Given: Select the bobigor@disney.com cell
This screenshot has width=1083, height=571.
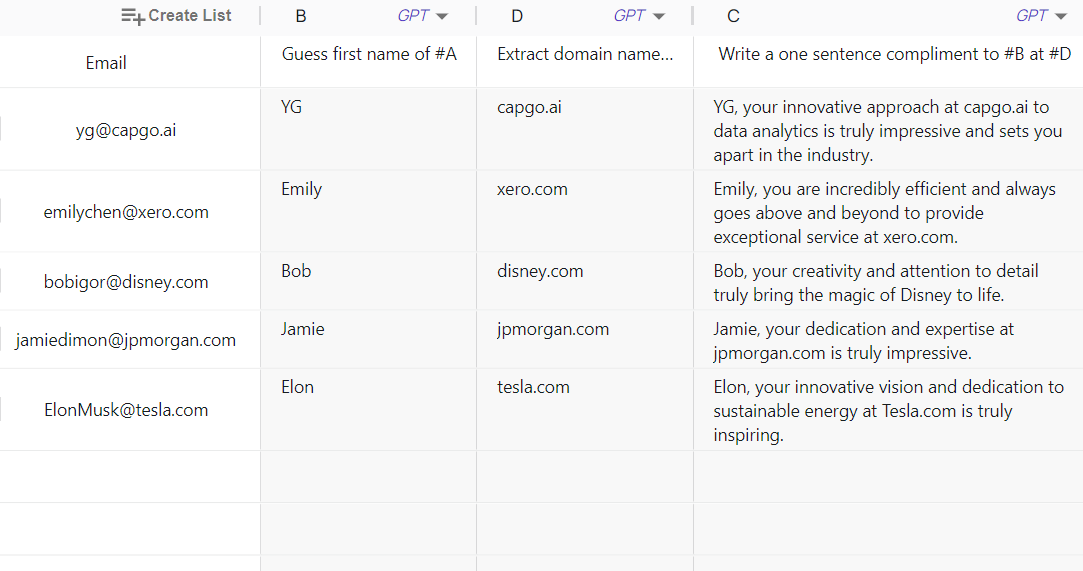Looking at the screenshot, I should 126,282.
